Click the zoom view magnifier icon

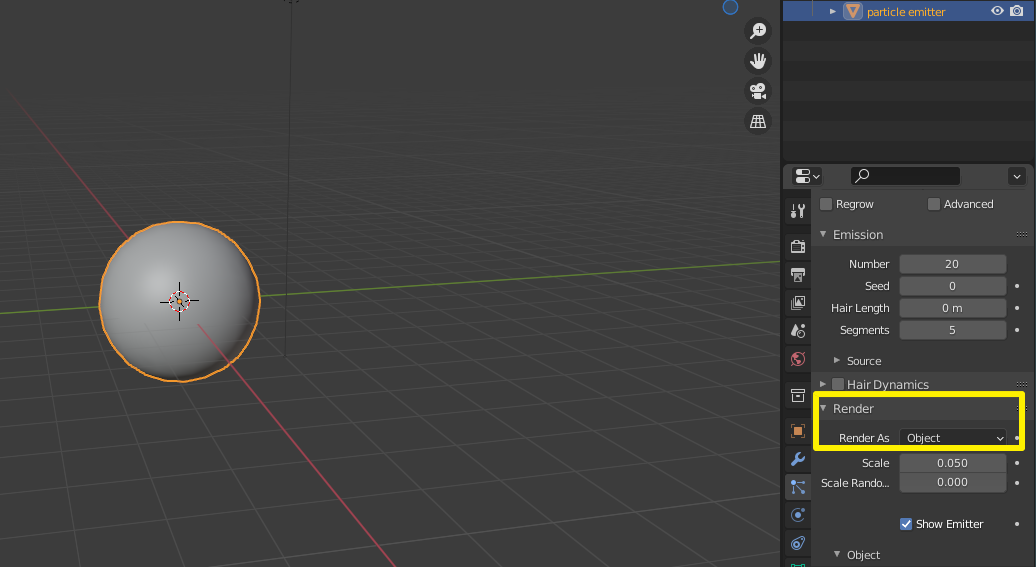pyautogui.click(x=758, y=30)
